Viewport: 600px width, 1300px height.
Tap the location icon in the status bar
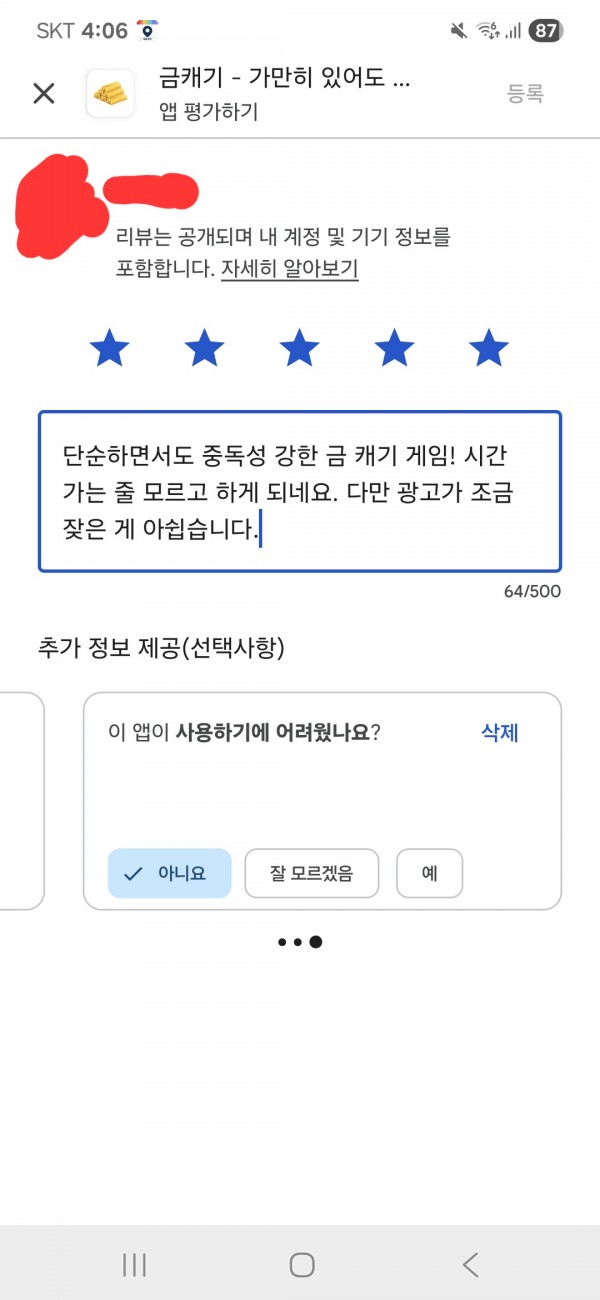(148, 31)
